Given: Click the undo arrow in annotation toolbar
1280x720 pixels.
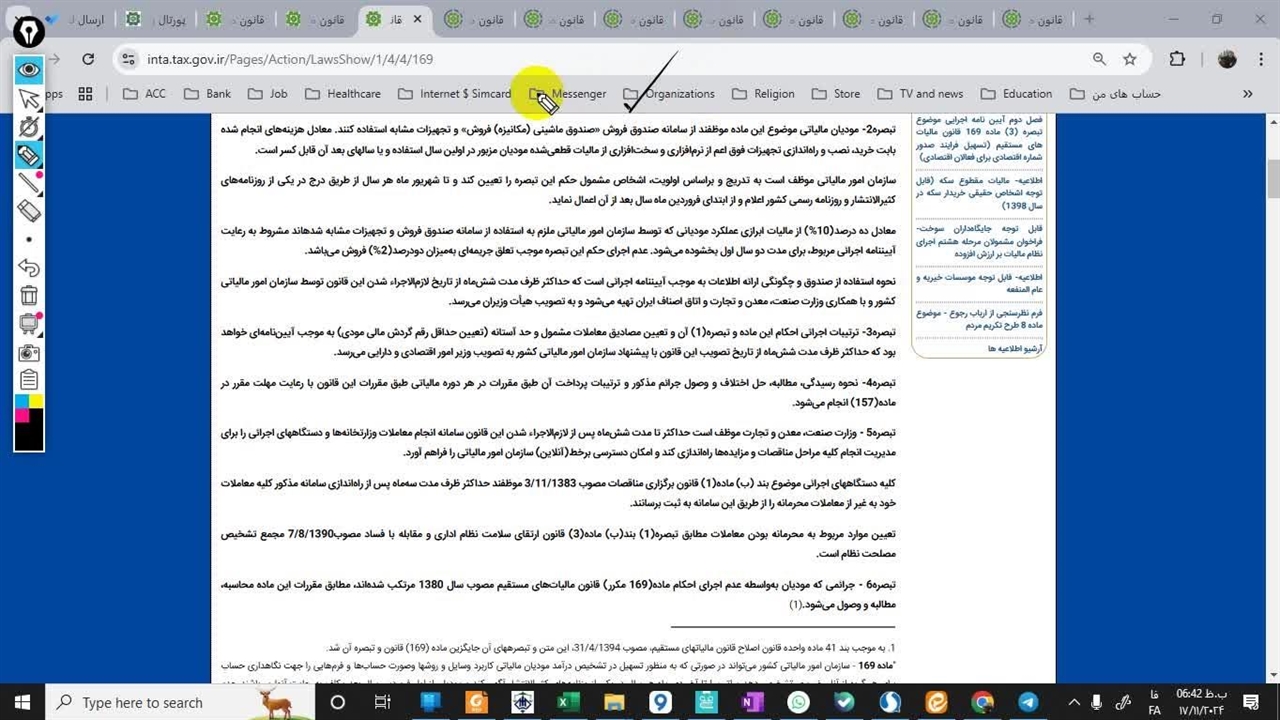Looking at the screenshot, I should (x=29, y=267).
